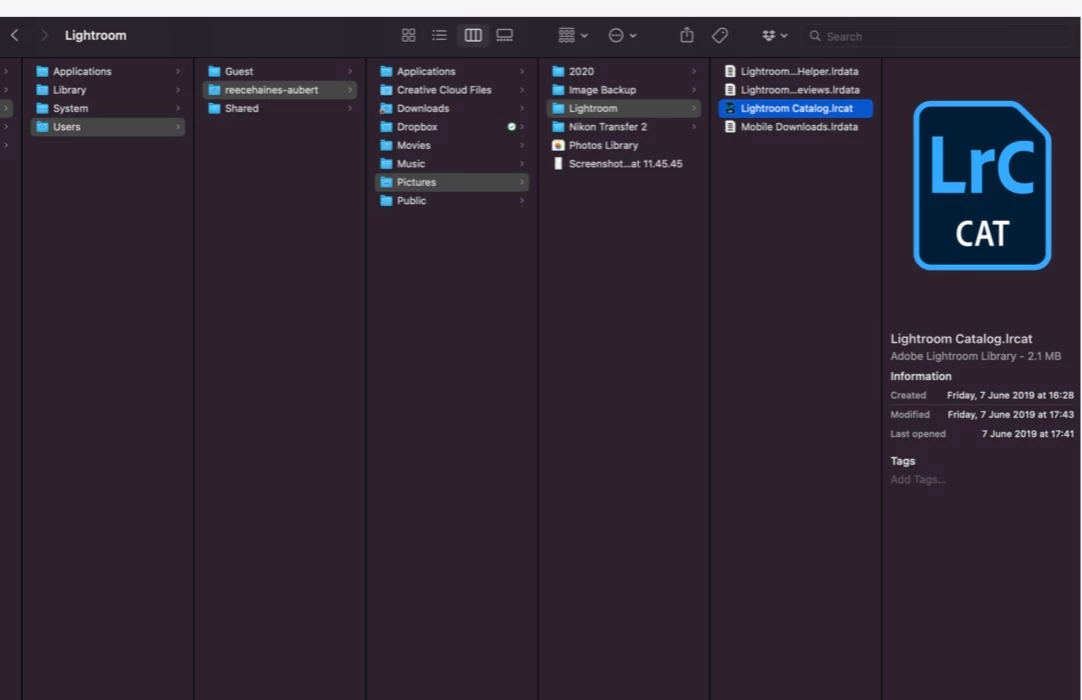1082x700 pixels.
Task: Select the Movies folder
Action: [x=451, y=146]
